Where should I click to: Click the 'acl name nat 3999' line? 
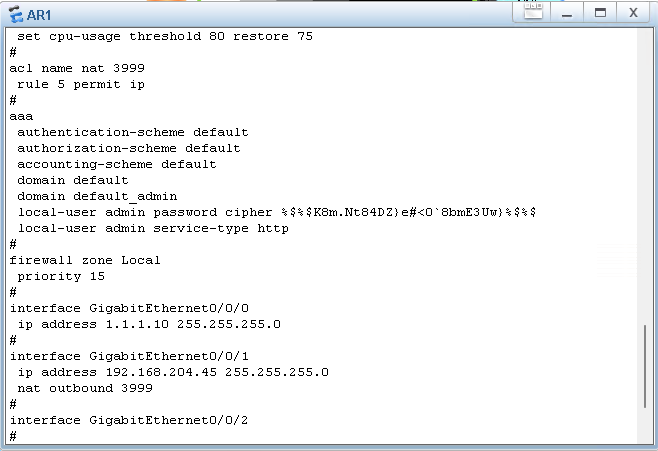[x=77, y=68]
